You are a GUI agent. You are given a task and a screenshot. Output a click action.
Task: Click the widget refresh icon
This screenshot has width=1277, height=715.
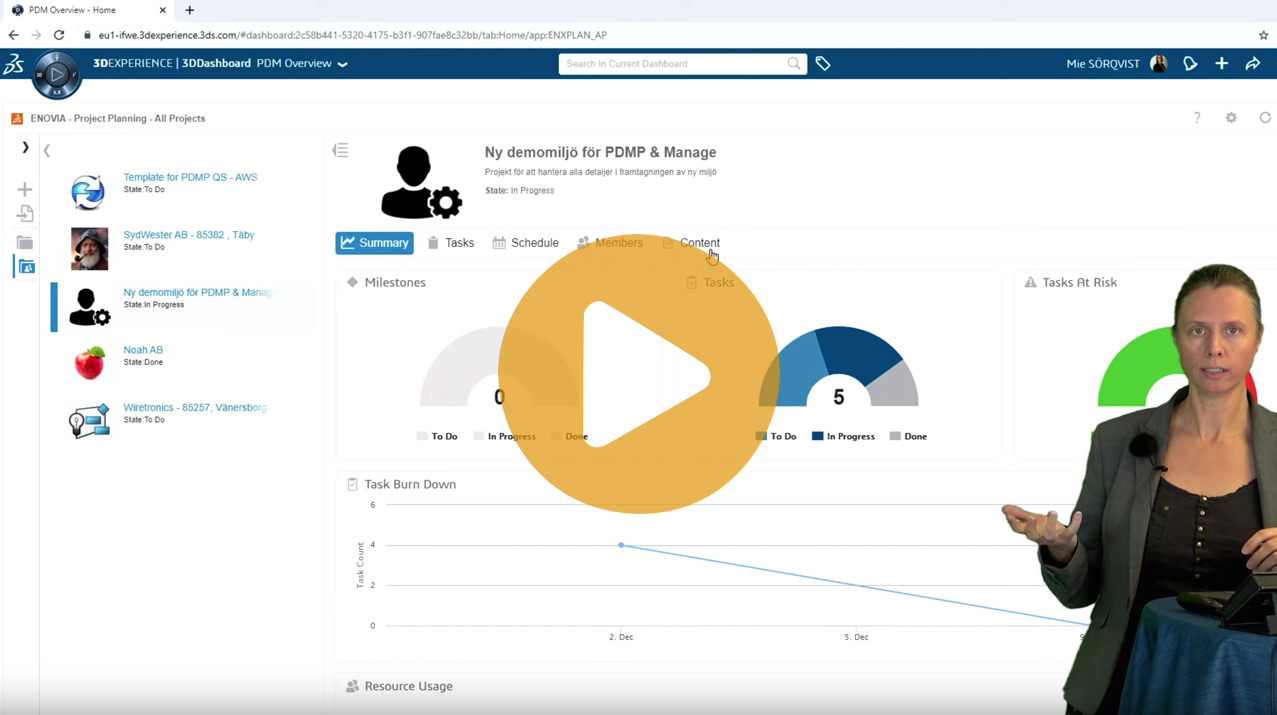point(1265,118)
